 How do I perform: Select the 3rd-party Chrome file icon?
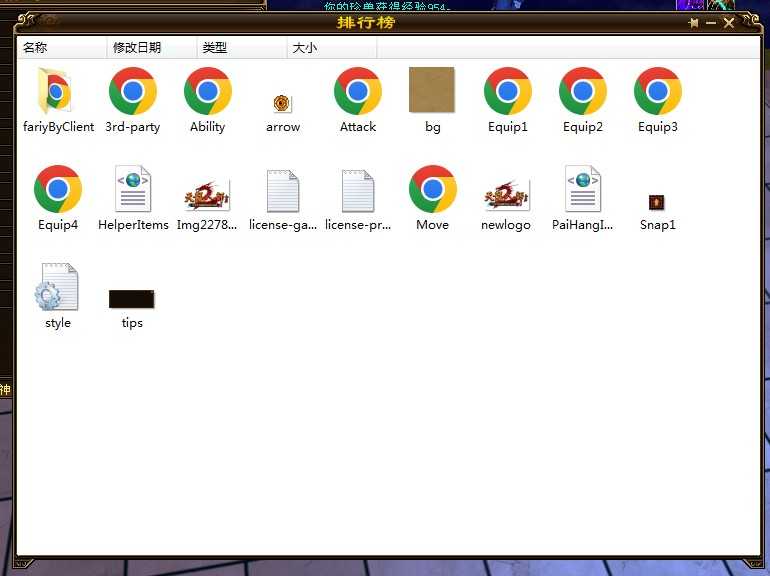(x=133, y=91)
